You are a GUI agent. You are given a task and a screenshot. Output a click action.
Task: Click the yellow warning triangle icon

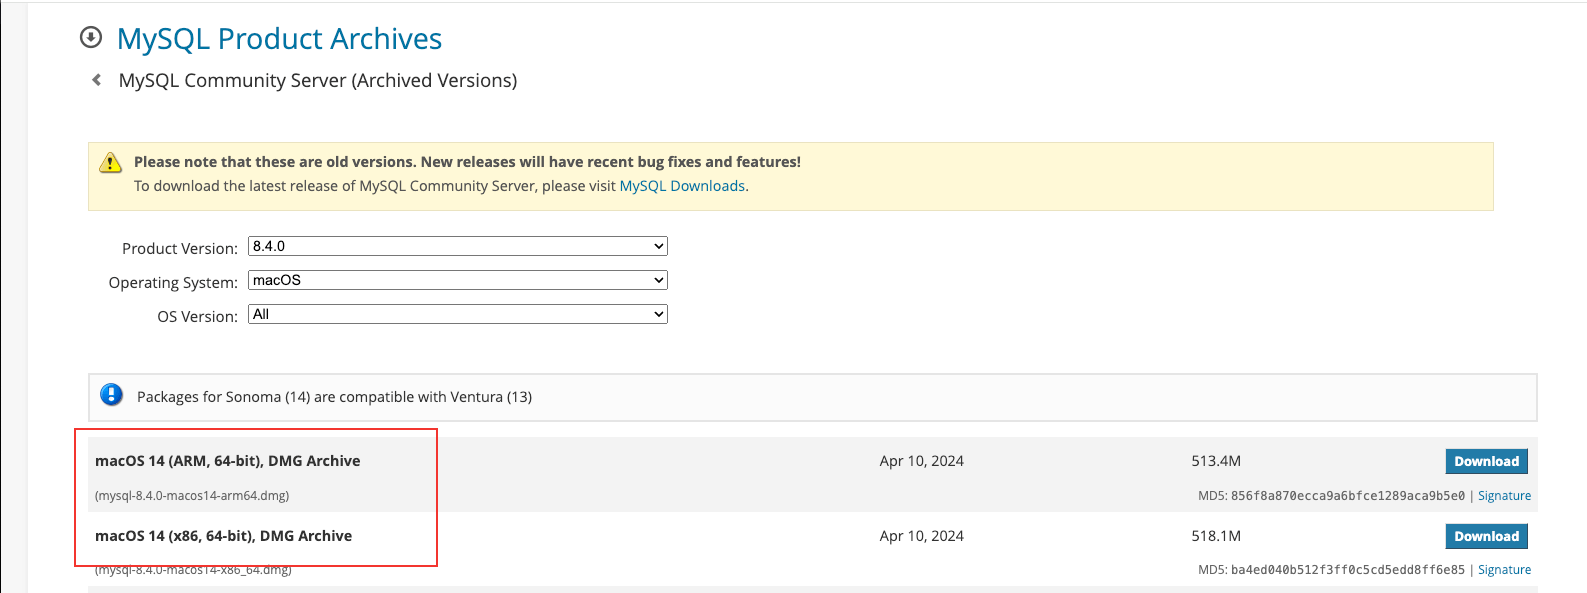point(110,163)
